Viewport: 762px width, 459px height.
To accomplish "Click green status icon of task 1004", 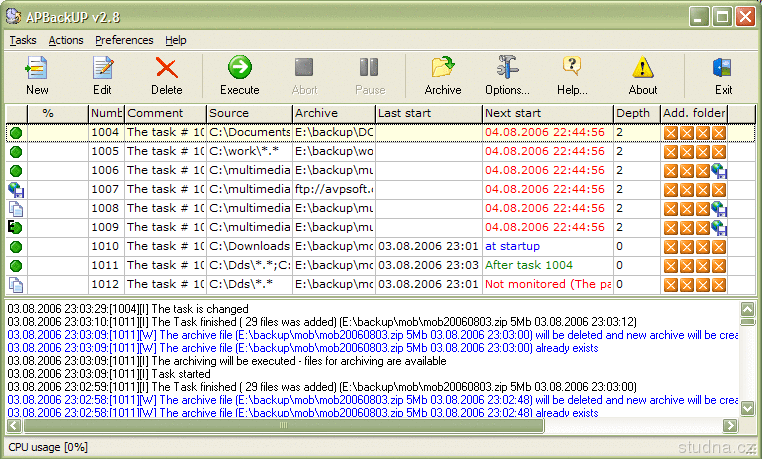I will (x=16, y=133).
